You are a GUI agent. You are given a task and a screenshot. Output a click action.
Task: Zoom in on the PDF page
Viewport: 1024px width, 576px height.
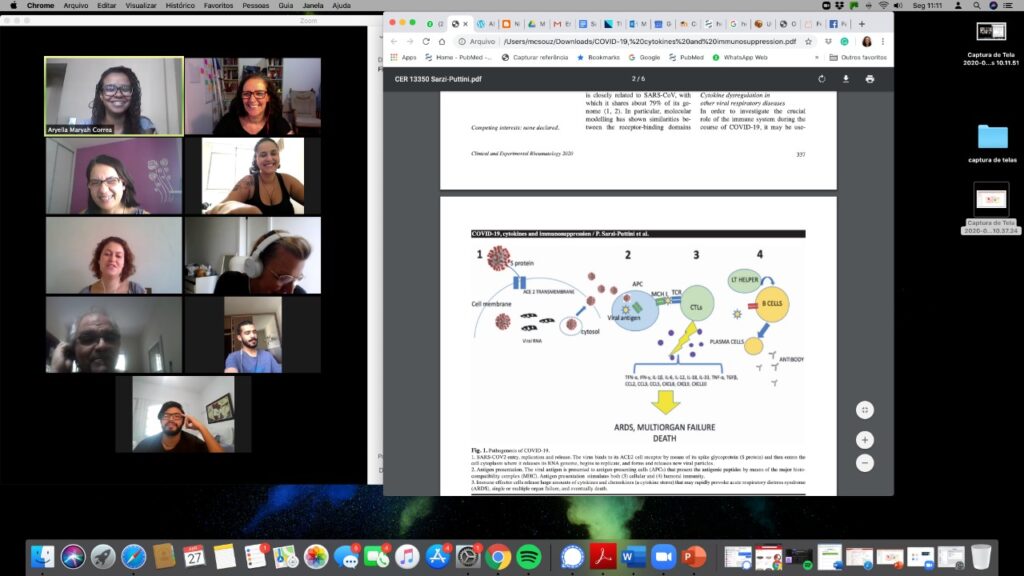click(865, 440)
